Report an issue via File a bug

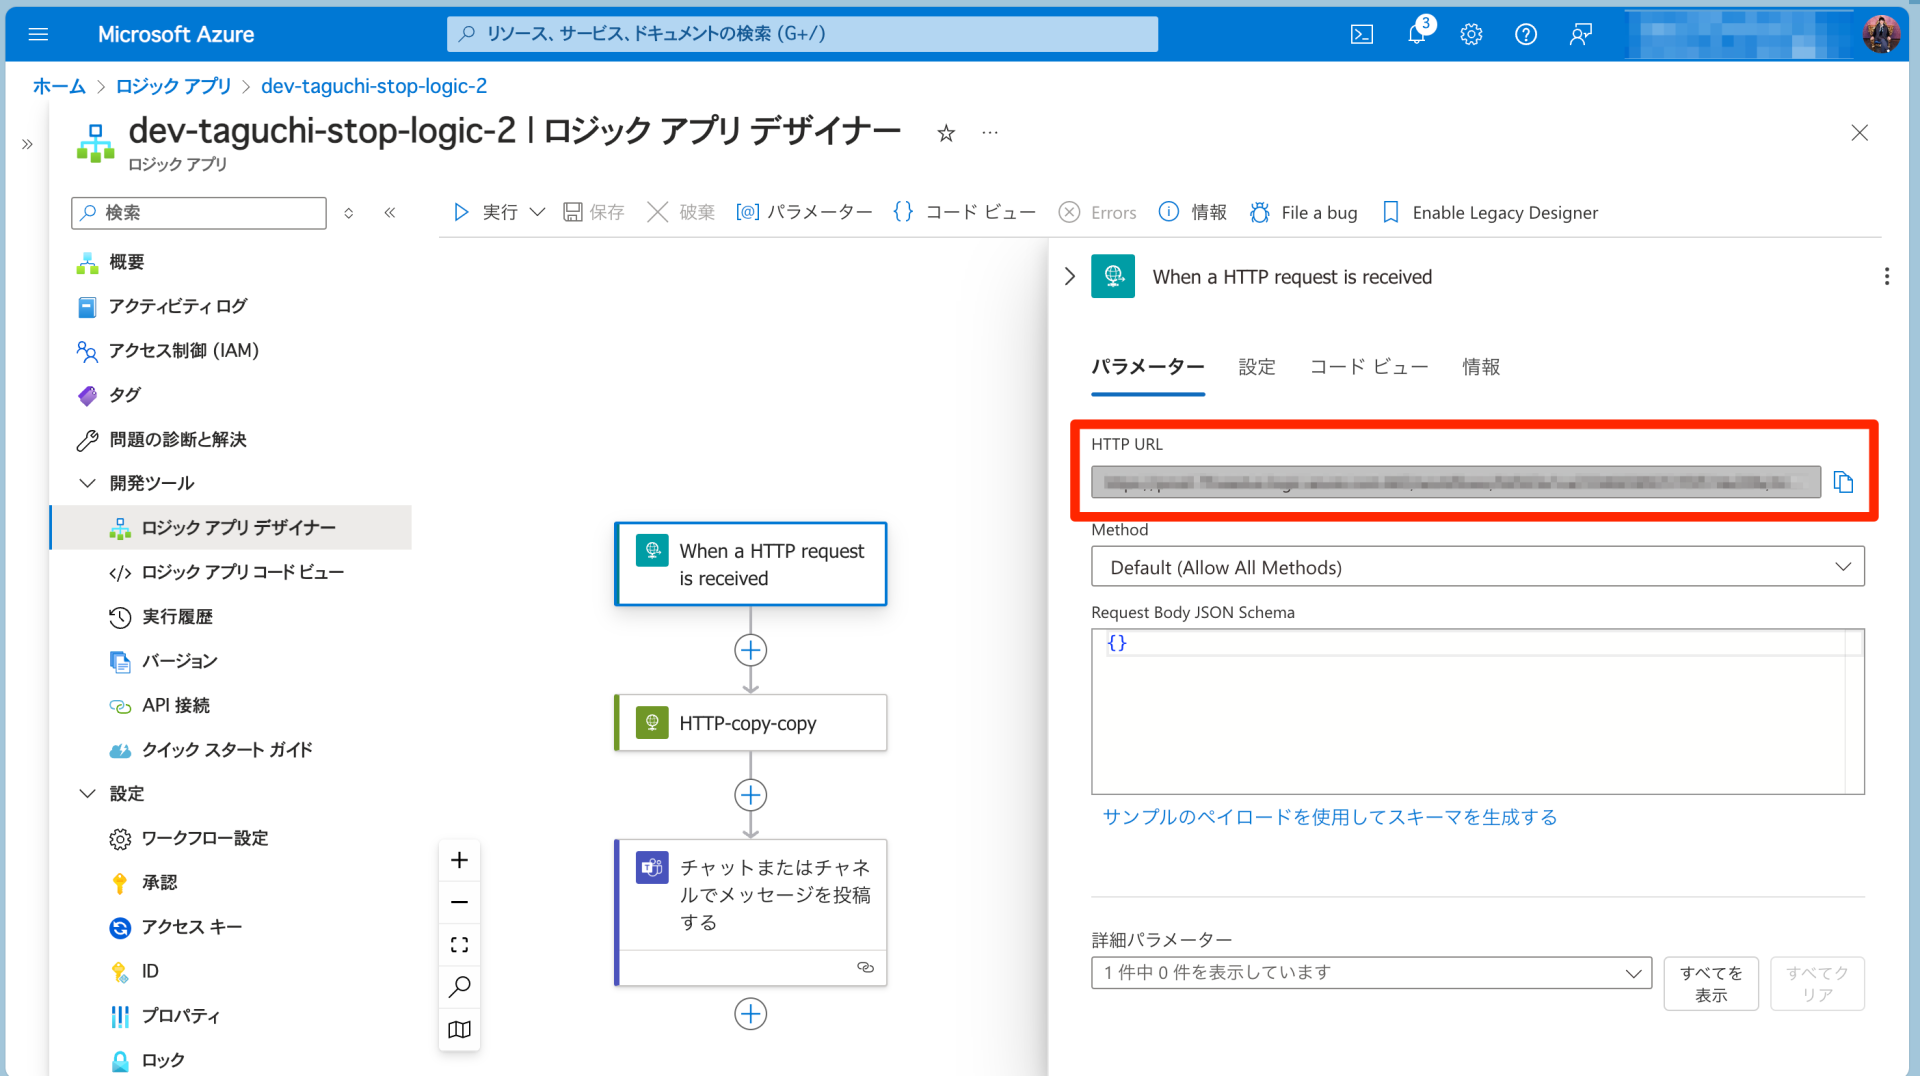tap(1303, 212)
